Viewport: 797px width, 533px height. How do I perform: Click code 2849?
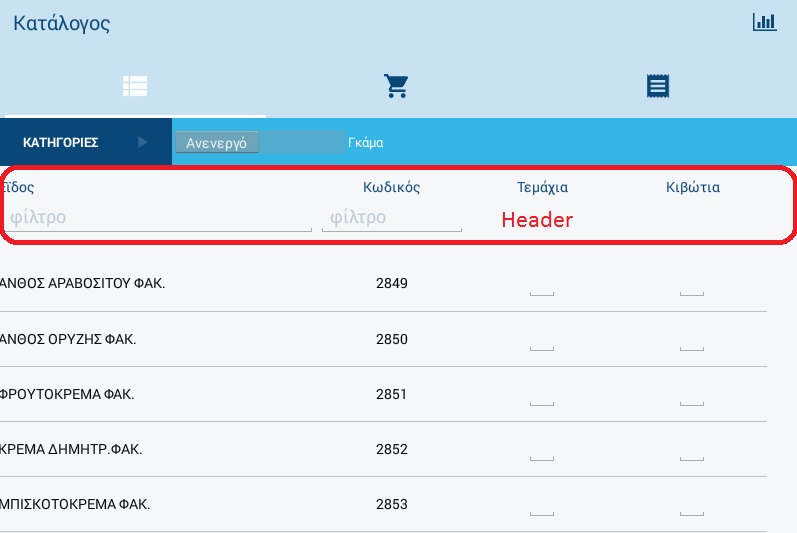click(392, 283)
